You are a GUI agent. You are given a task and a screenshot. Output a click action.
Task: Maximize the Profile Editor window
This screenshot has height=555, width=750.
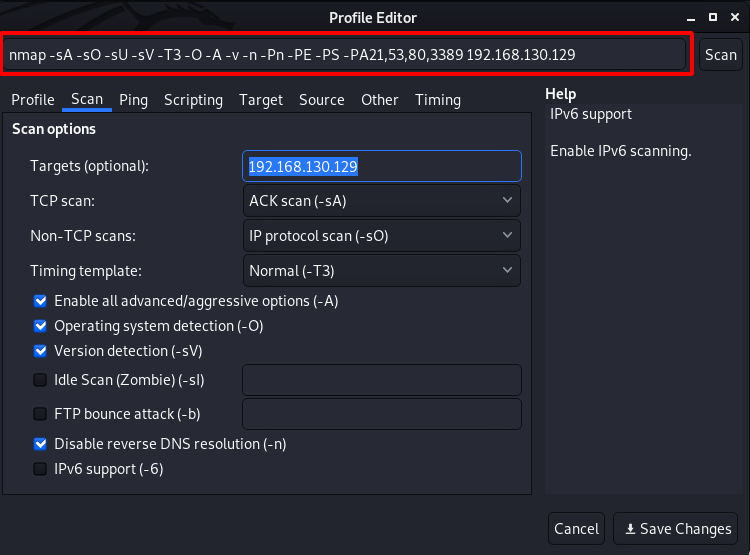point(713,17)
